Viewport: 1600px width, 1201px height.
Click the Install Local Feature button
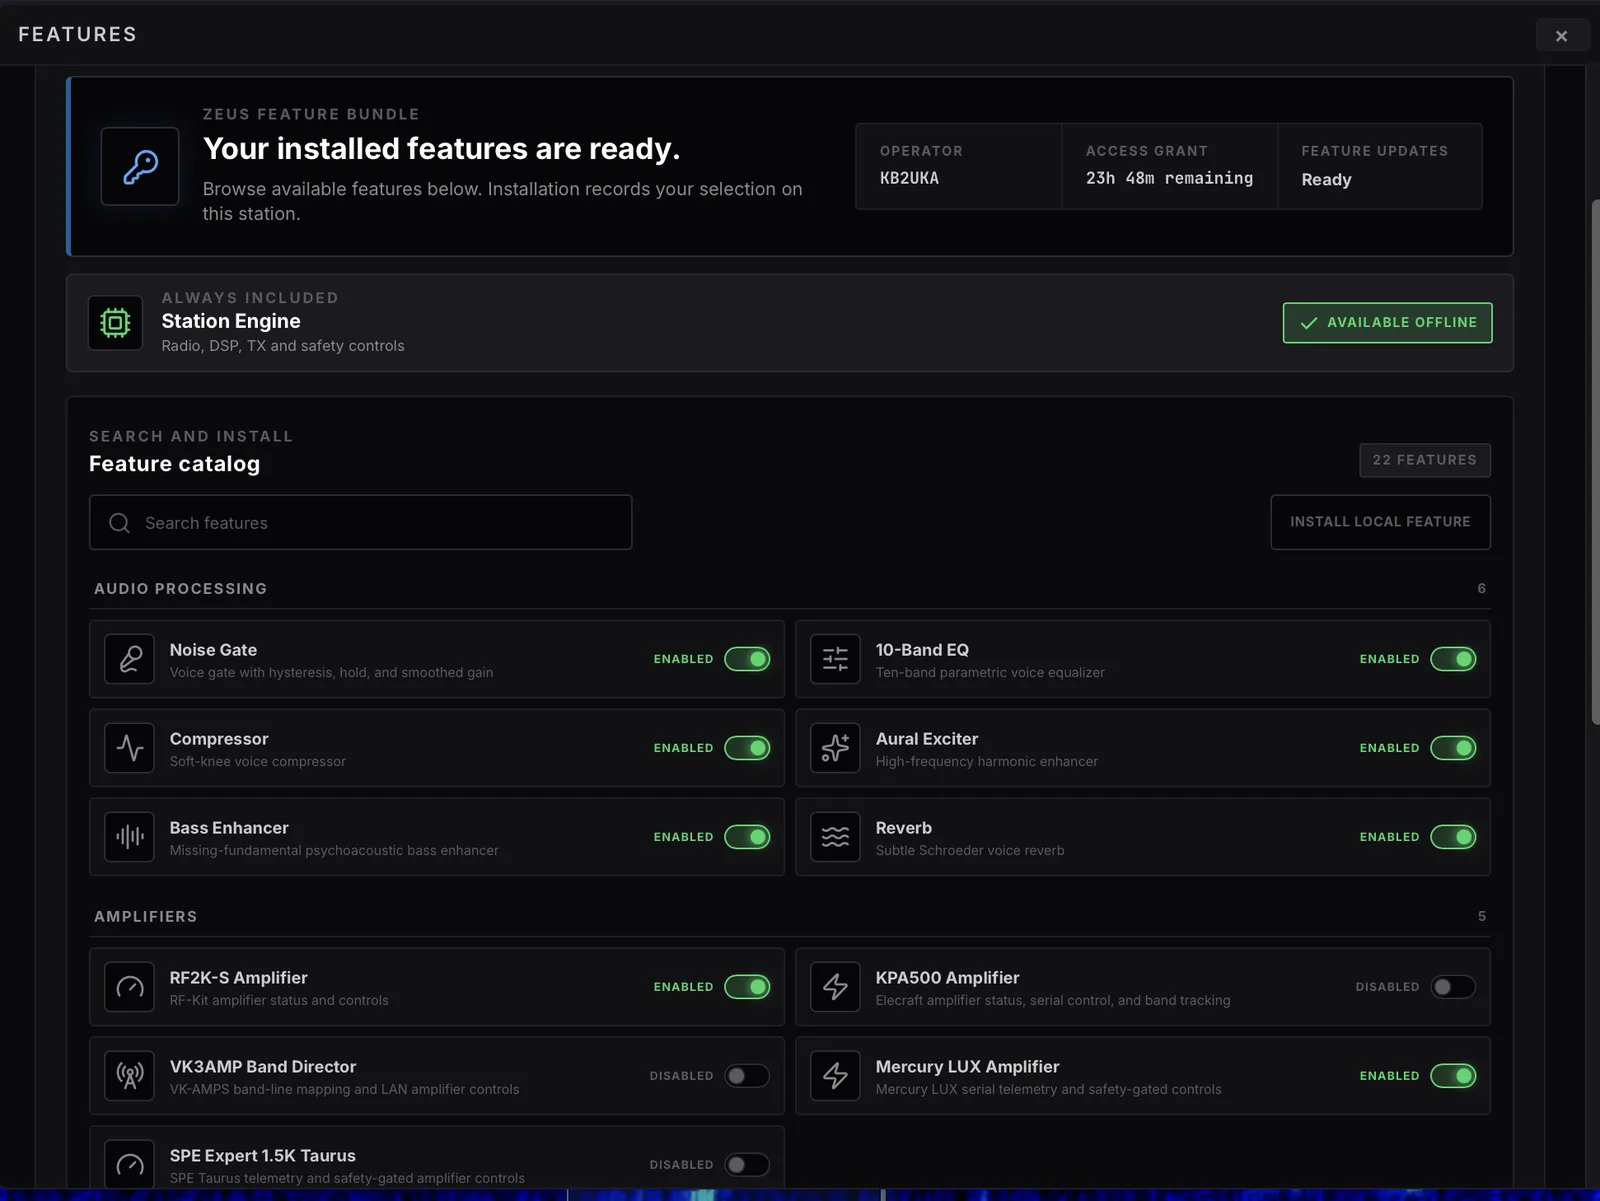coord(1380,522)
